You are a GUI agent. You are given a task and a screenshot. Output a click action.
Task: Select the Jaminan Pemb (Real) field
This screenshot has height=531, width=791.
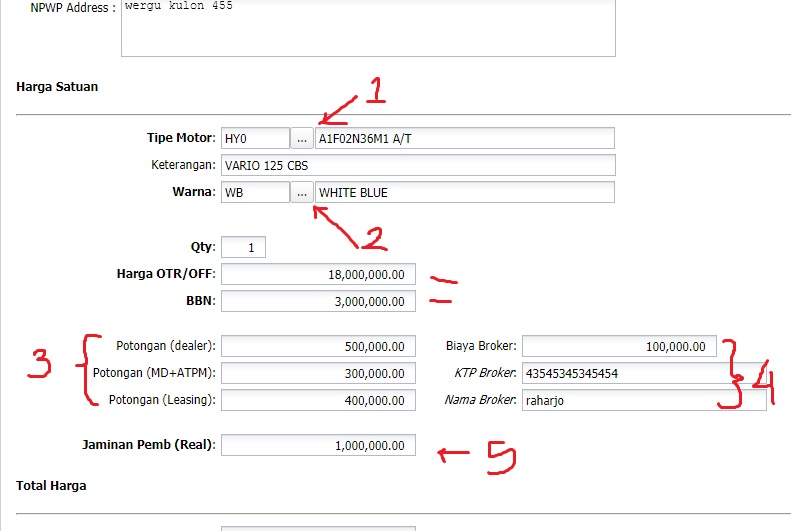click(317, 445)
